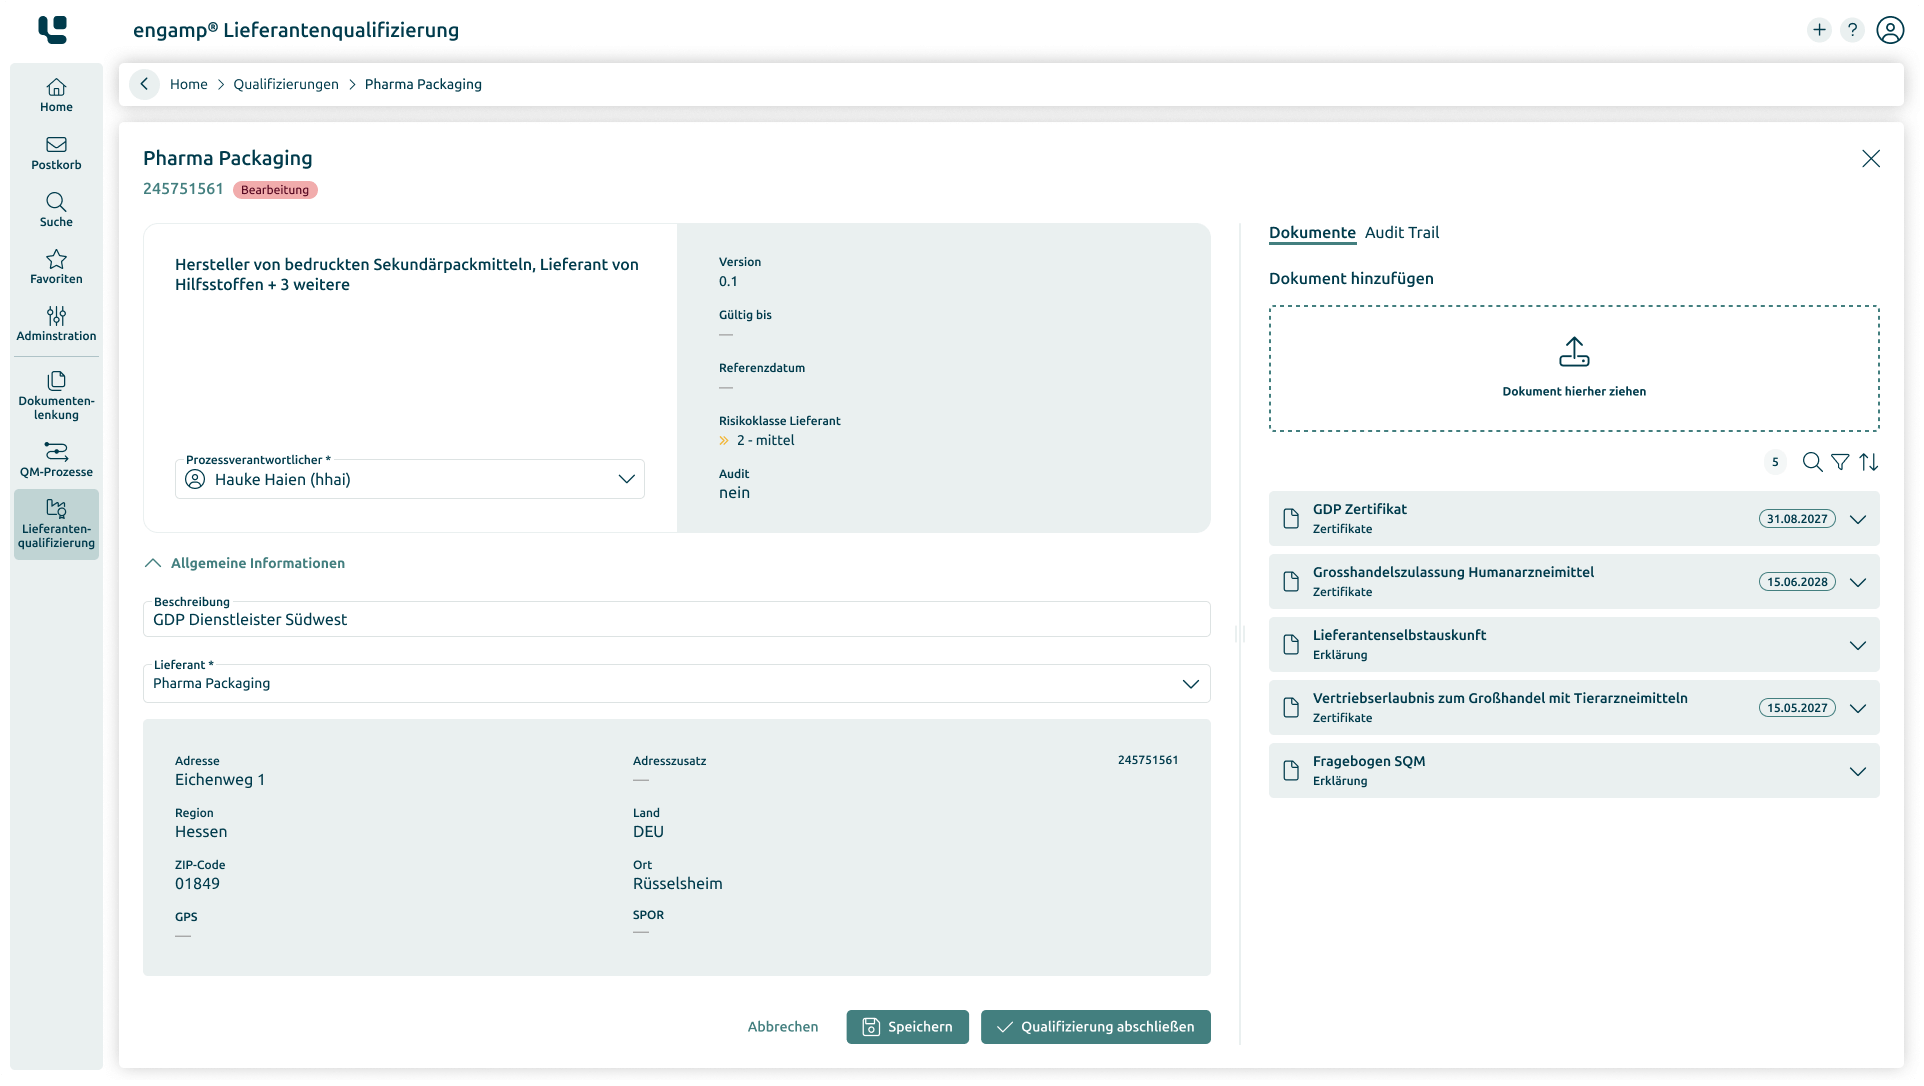Click GDP Zertifikat file icon
Image resolution: width=1924 pixels, height=1086 pixels.
[x=1292, y=519]
